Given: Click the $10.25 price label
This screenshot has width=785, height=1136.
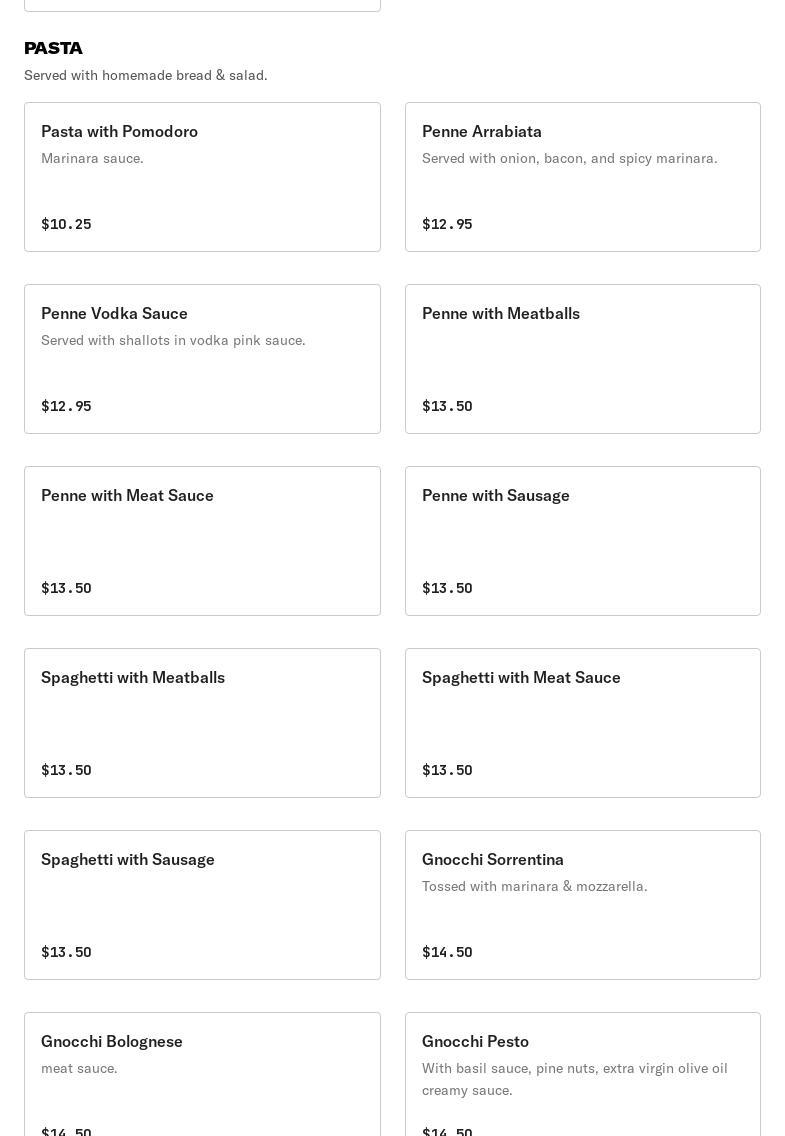Looking at the screenshot, I should [x=66, y=224].
